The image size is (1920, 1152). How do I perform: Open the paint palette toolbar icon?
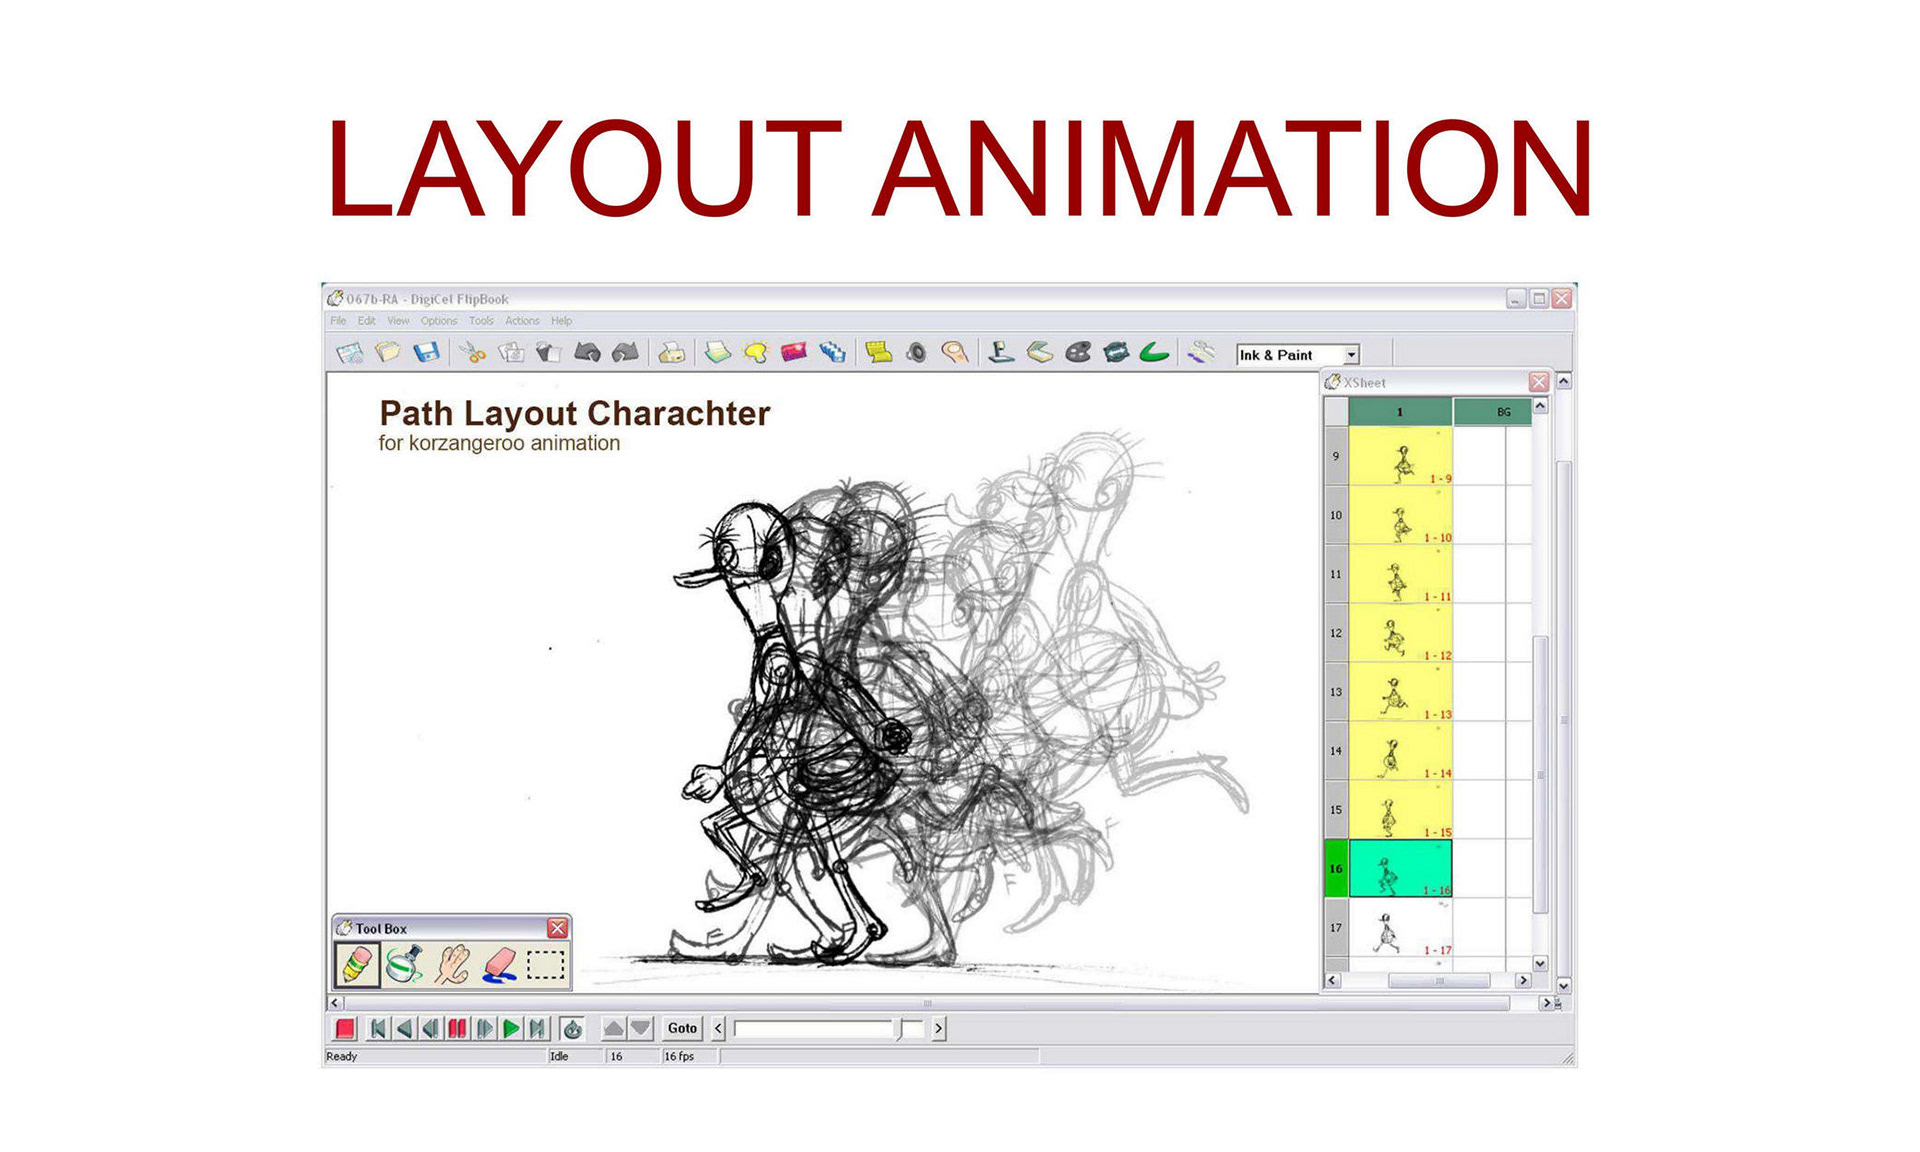pos(1077,353)
